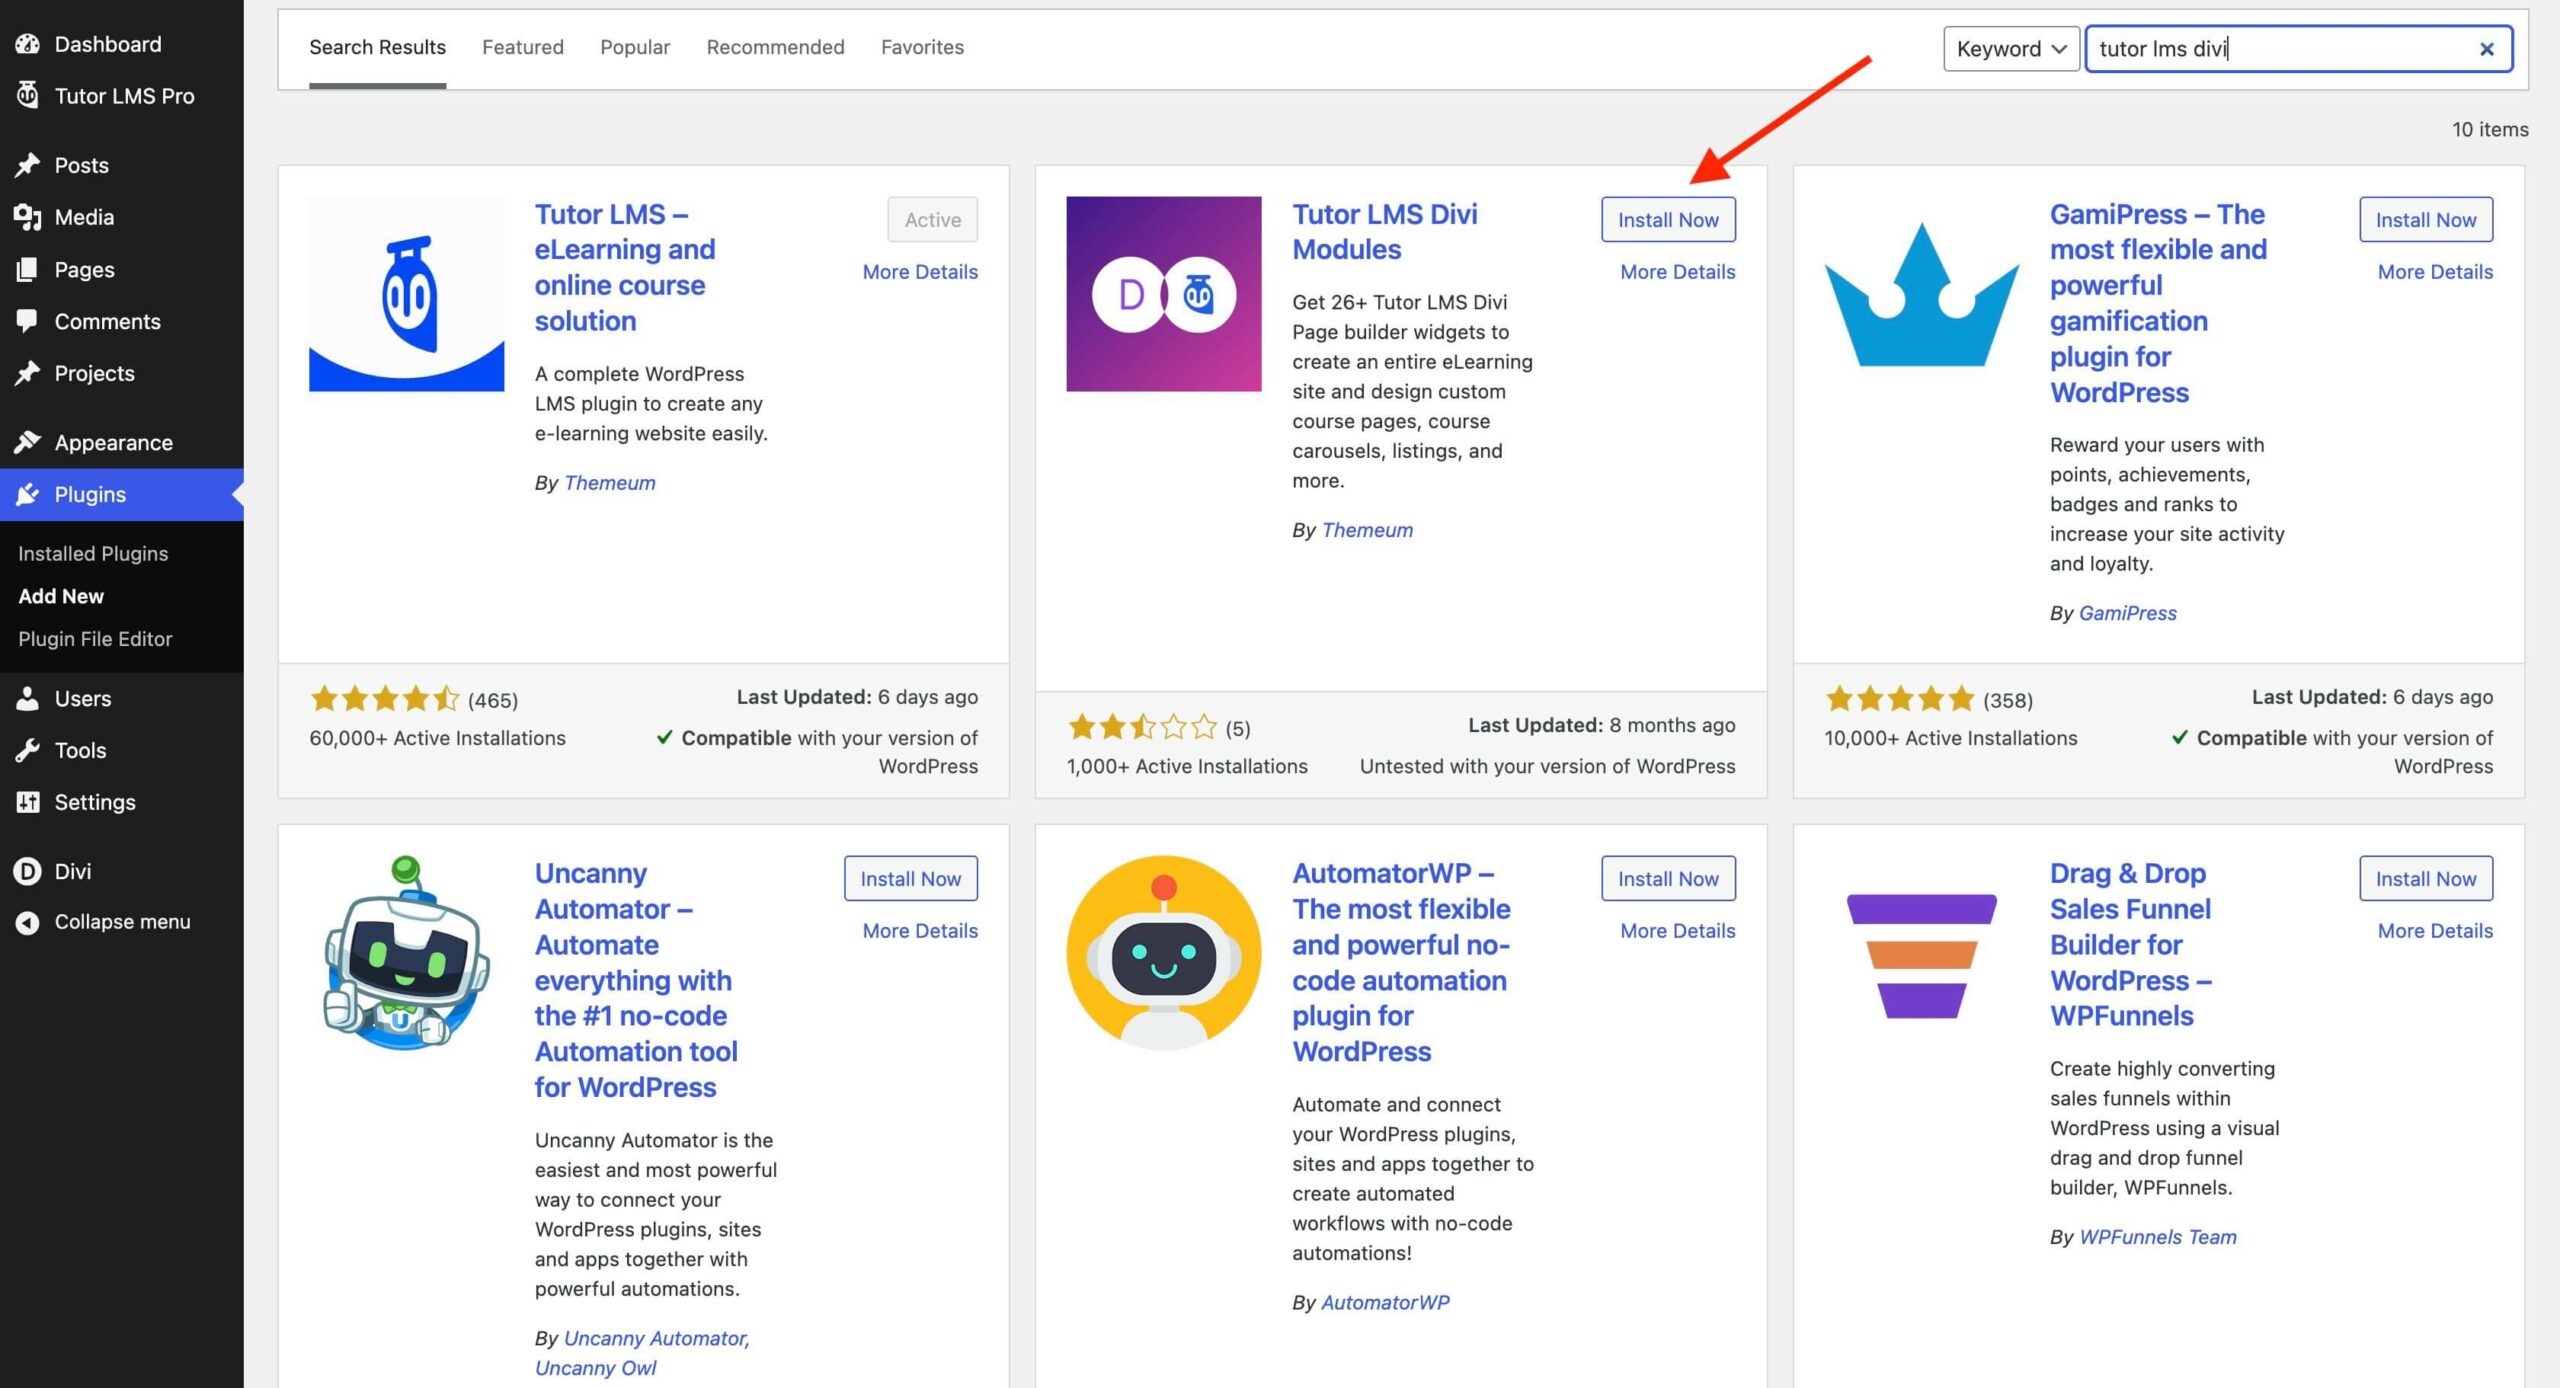The height and width of the screenshot is (1388, 2560).
Task: Click the Posts pin icon
Action: click(x=27, y=165)
